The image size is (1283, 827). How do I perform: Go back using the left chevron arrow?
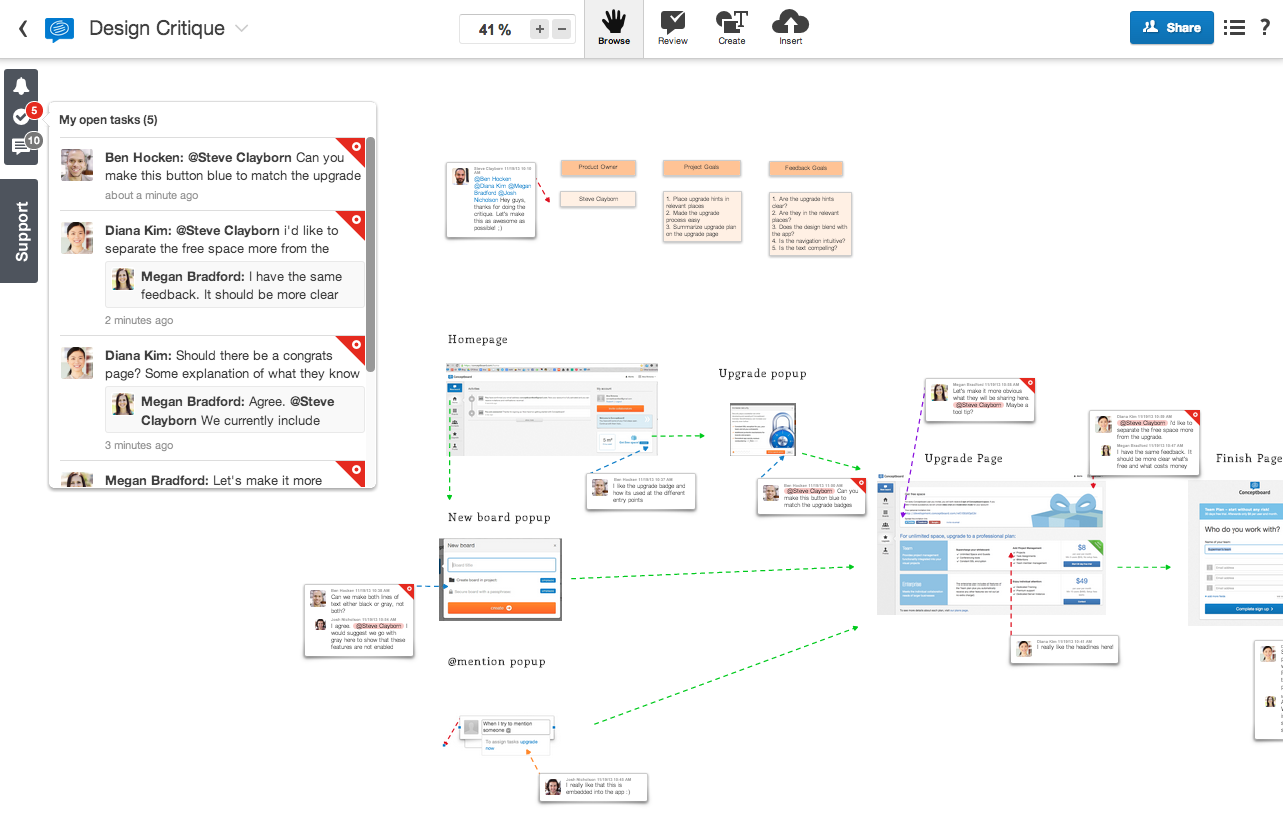point(23,29)
